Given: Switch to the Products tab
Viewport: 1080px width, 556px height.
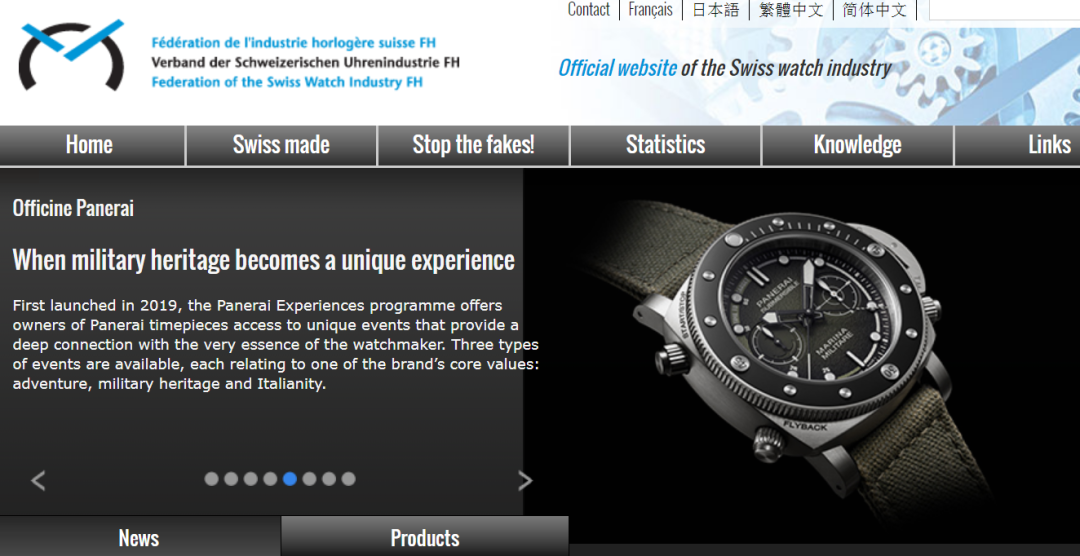Looking at the screenshot, I should click(425, 537).
